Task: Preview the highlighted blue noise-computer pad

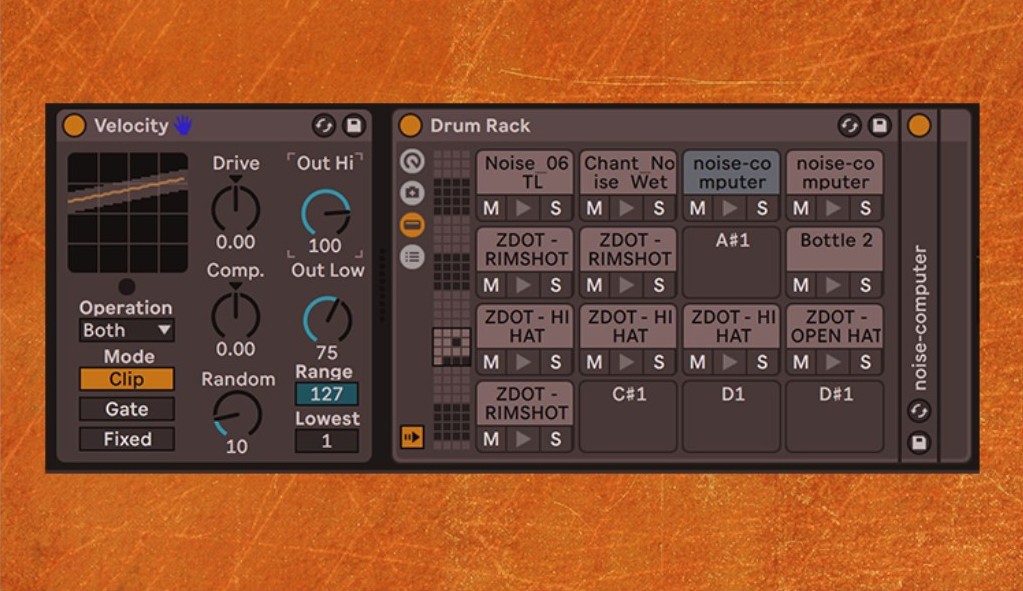Action: (x=731, y=209)
